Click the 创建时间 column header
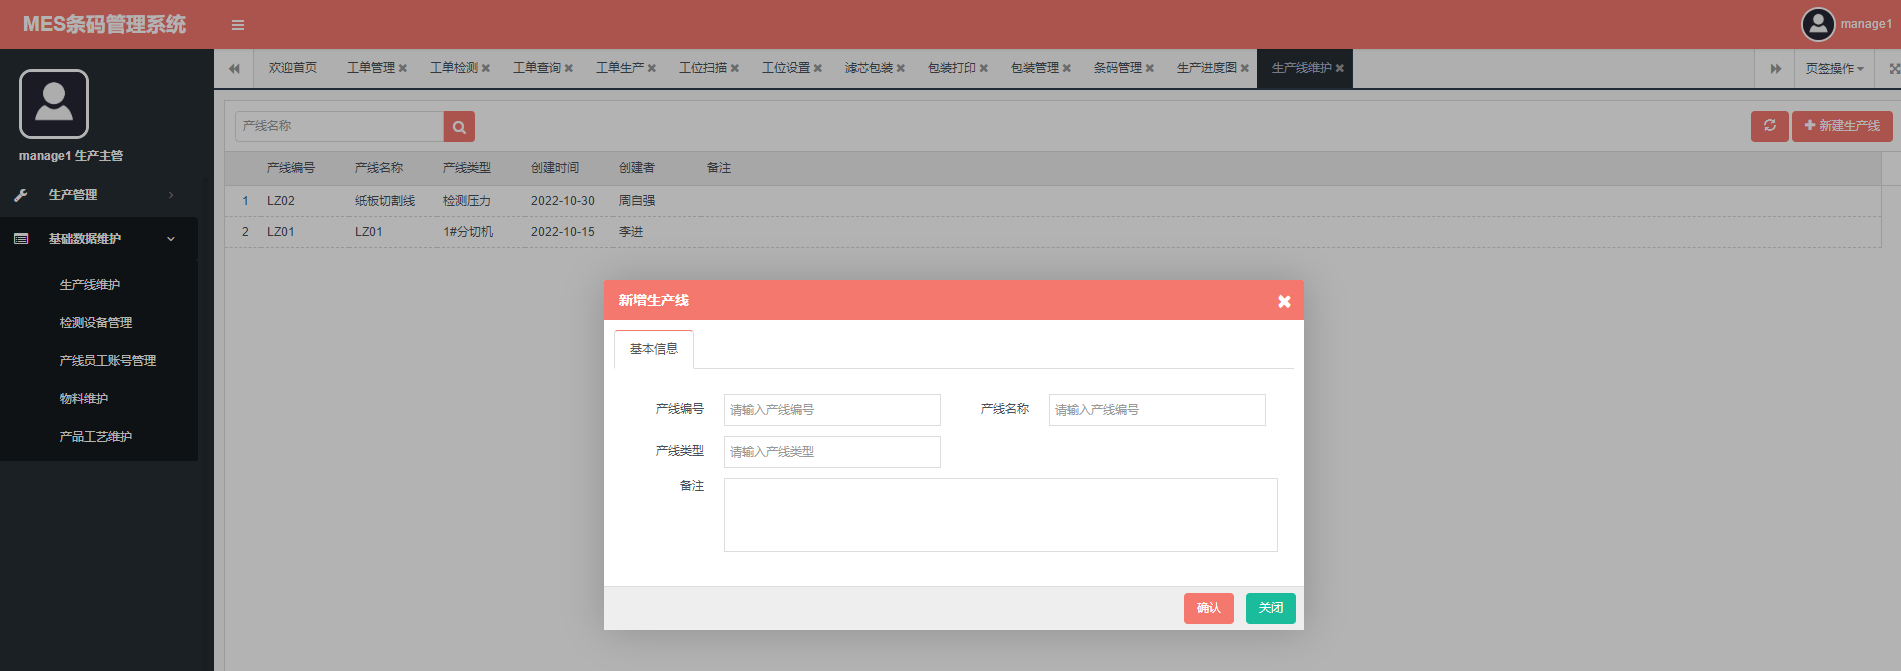 (555, 168)
